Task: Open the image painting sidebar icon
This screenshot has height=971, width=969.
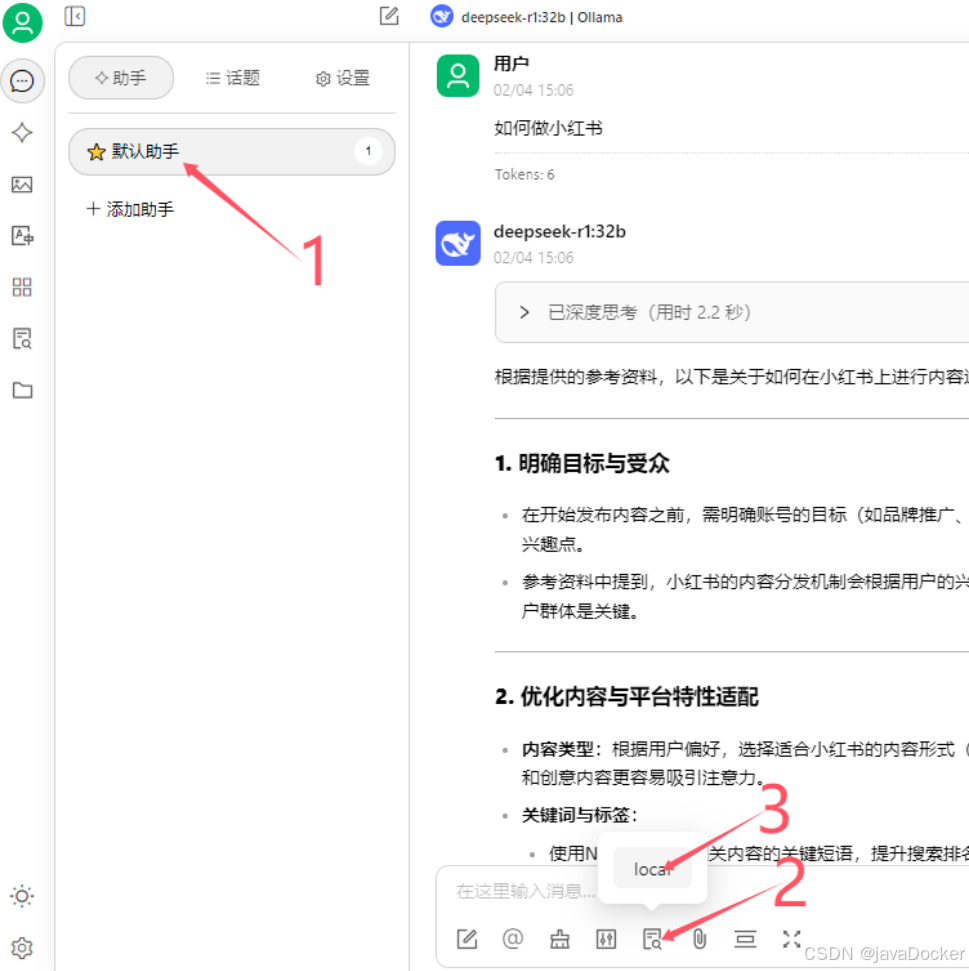Action: coord(22,184)
